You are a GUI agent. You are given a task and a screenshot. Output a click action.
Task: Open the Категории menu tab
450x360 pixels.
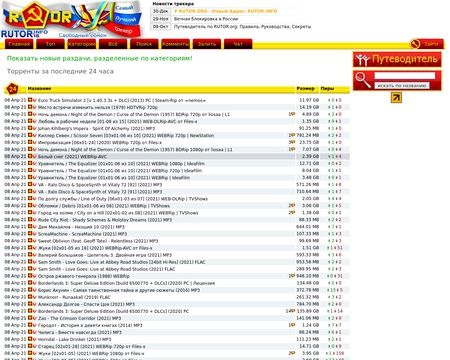[82, 44]
